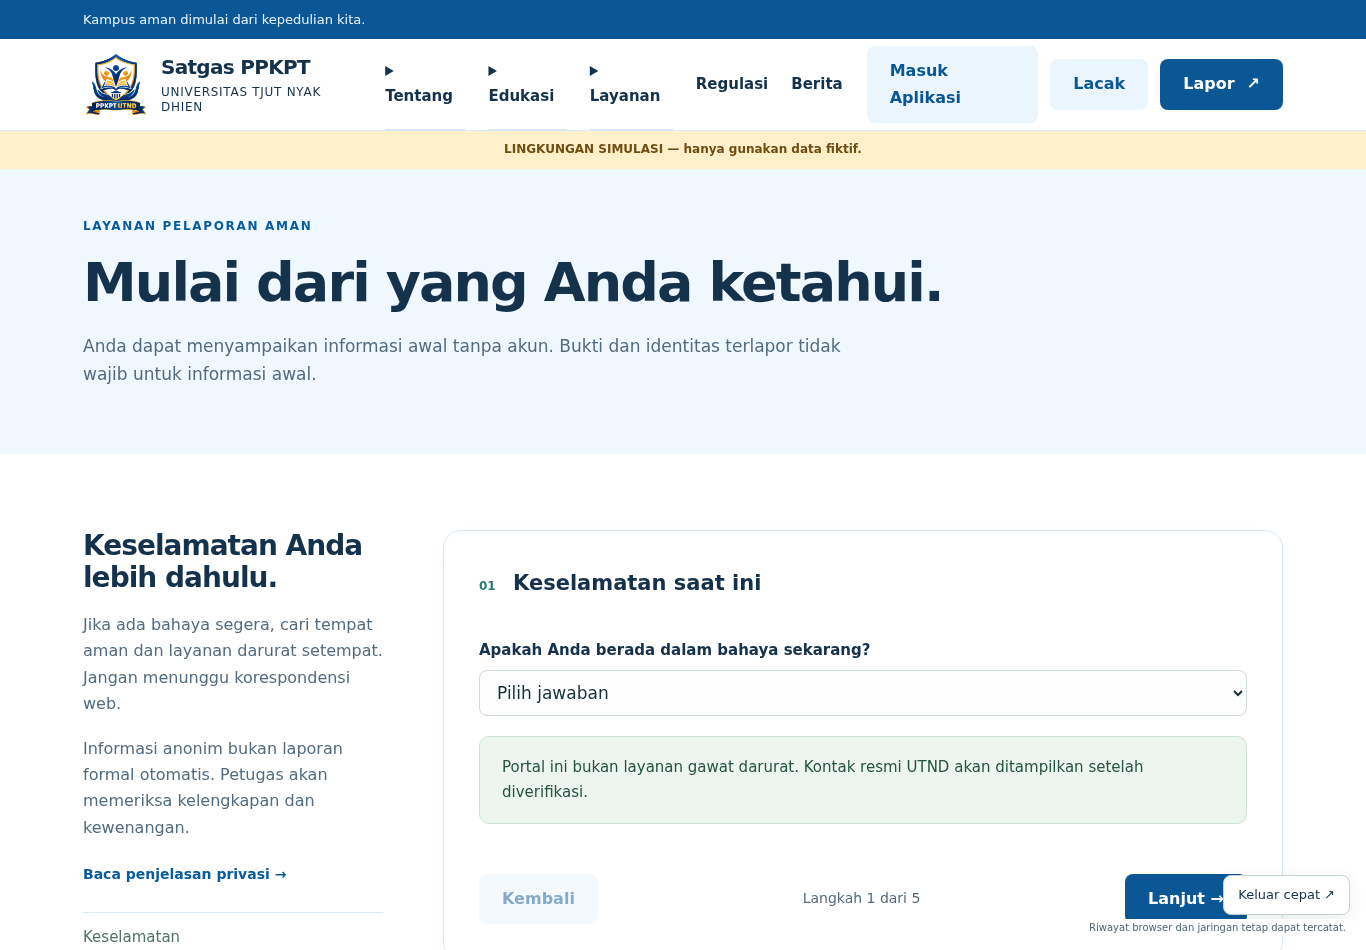Click the 'UNIVERSITAS TJUT NYAK DHIEN' subtitle

[241, 99]
